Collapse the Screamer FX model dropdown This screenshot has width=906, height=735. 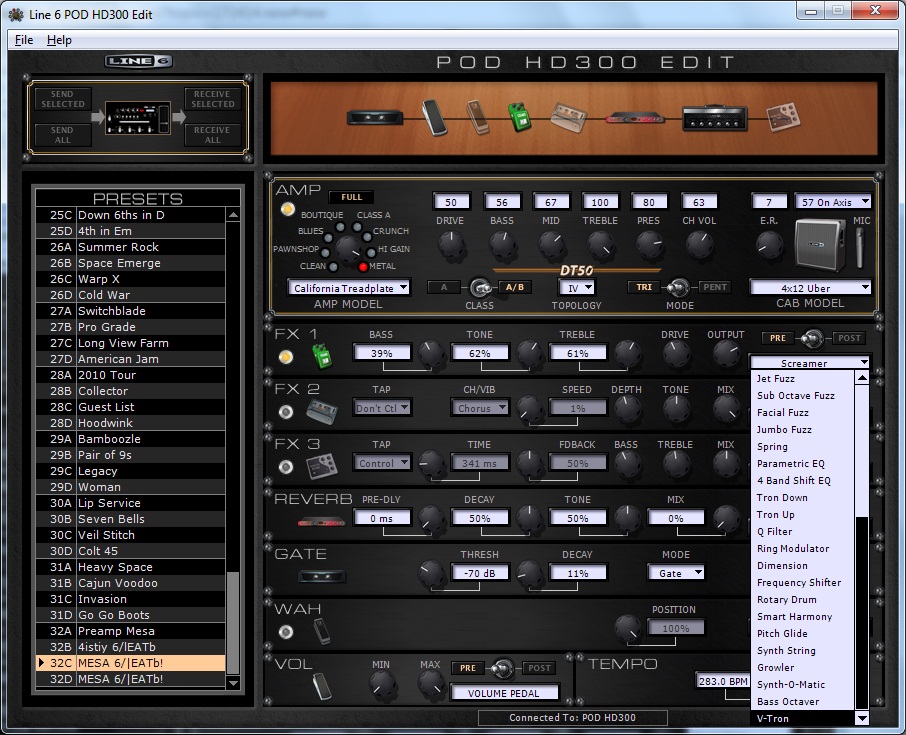tap(810, 363)
